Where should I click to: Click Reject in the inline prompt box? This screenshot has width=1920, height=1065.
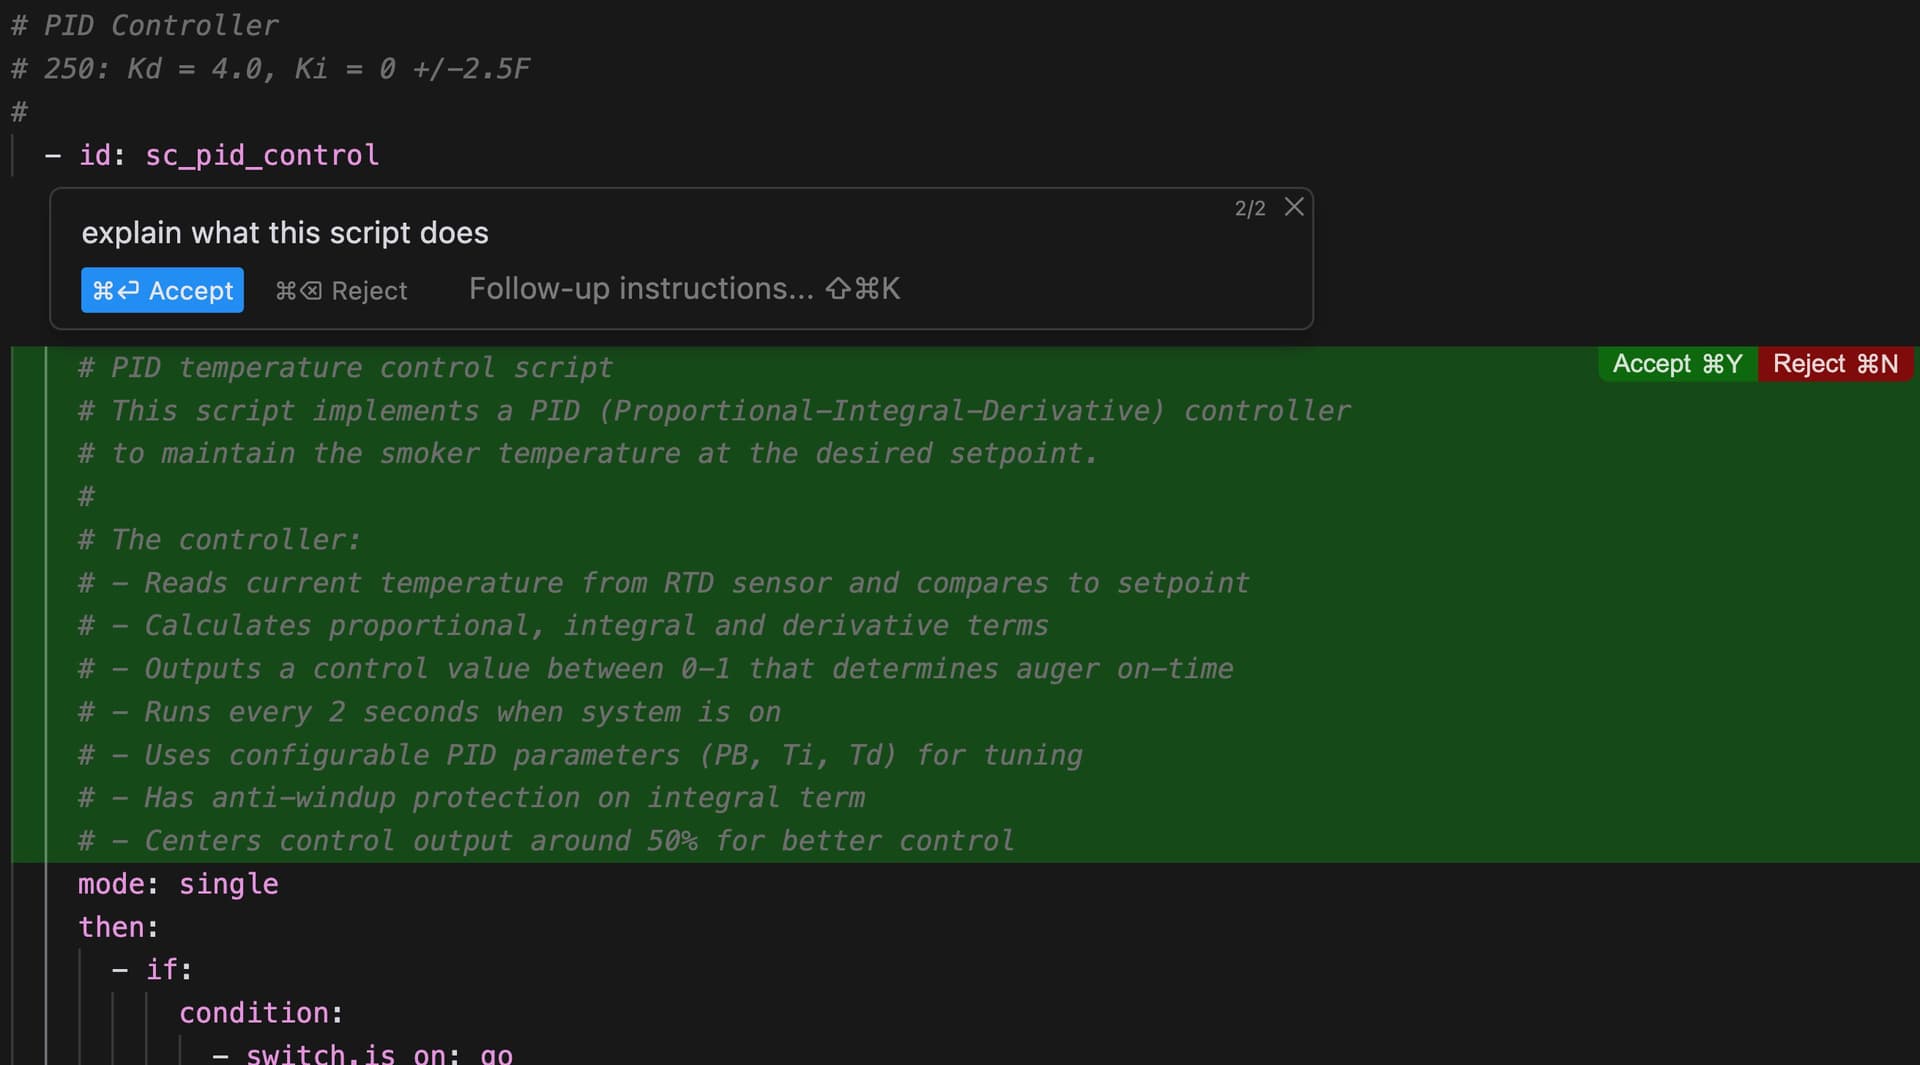tap(342, 290)
